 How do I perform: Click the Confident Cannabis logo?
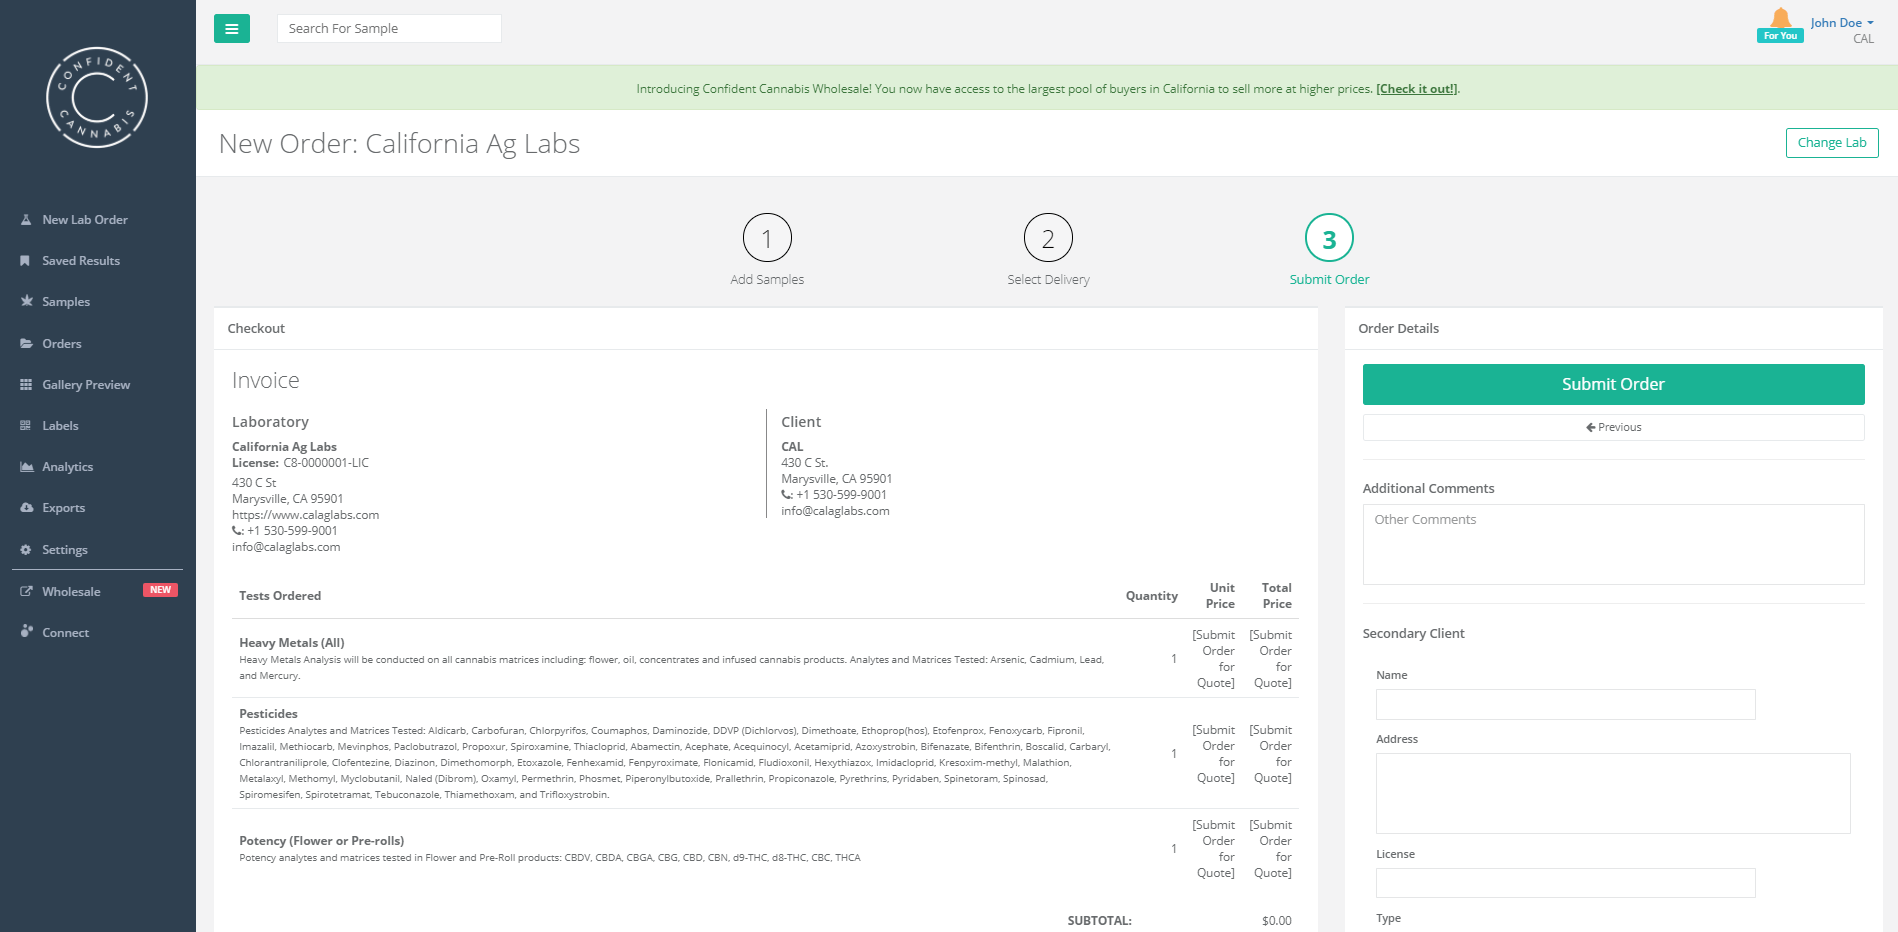[97, 98]
